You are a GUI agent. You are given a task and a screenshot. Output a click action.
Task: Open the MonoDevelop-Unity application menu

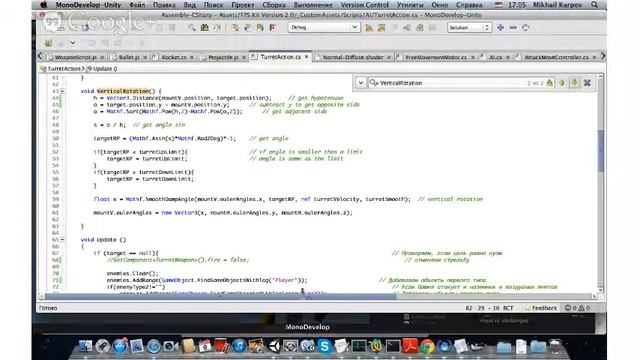pos(88,5)
